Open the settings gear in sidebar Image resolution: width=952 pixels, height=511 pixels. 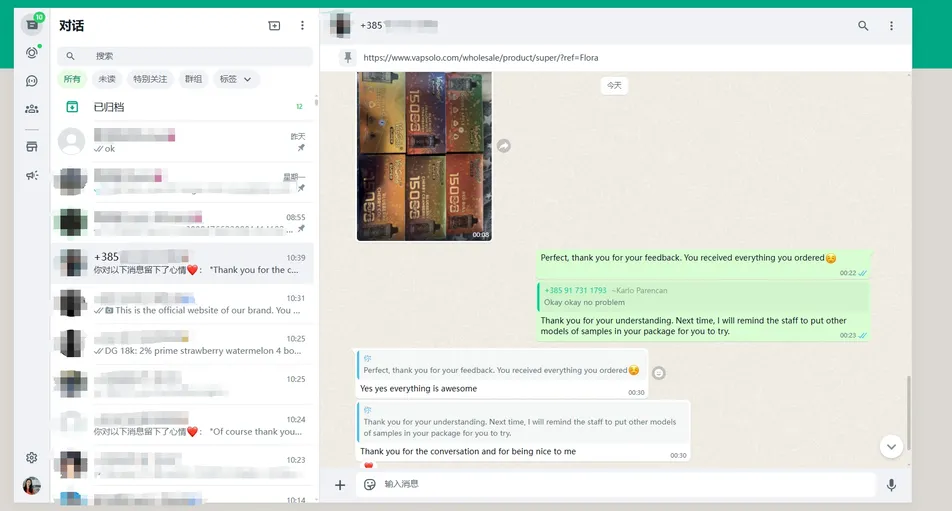[32, 458]
